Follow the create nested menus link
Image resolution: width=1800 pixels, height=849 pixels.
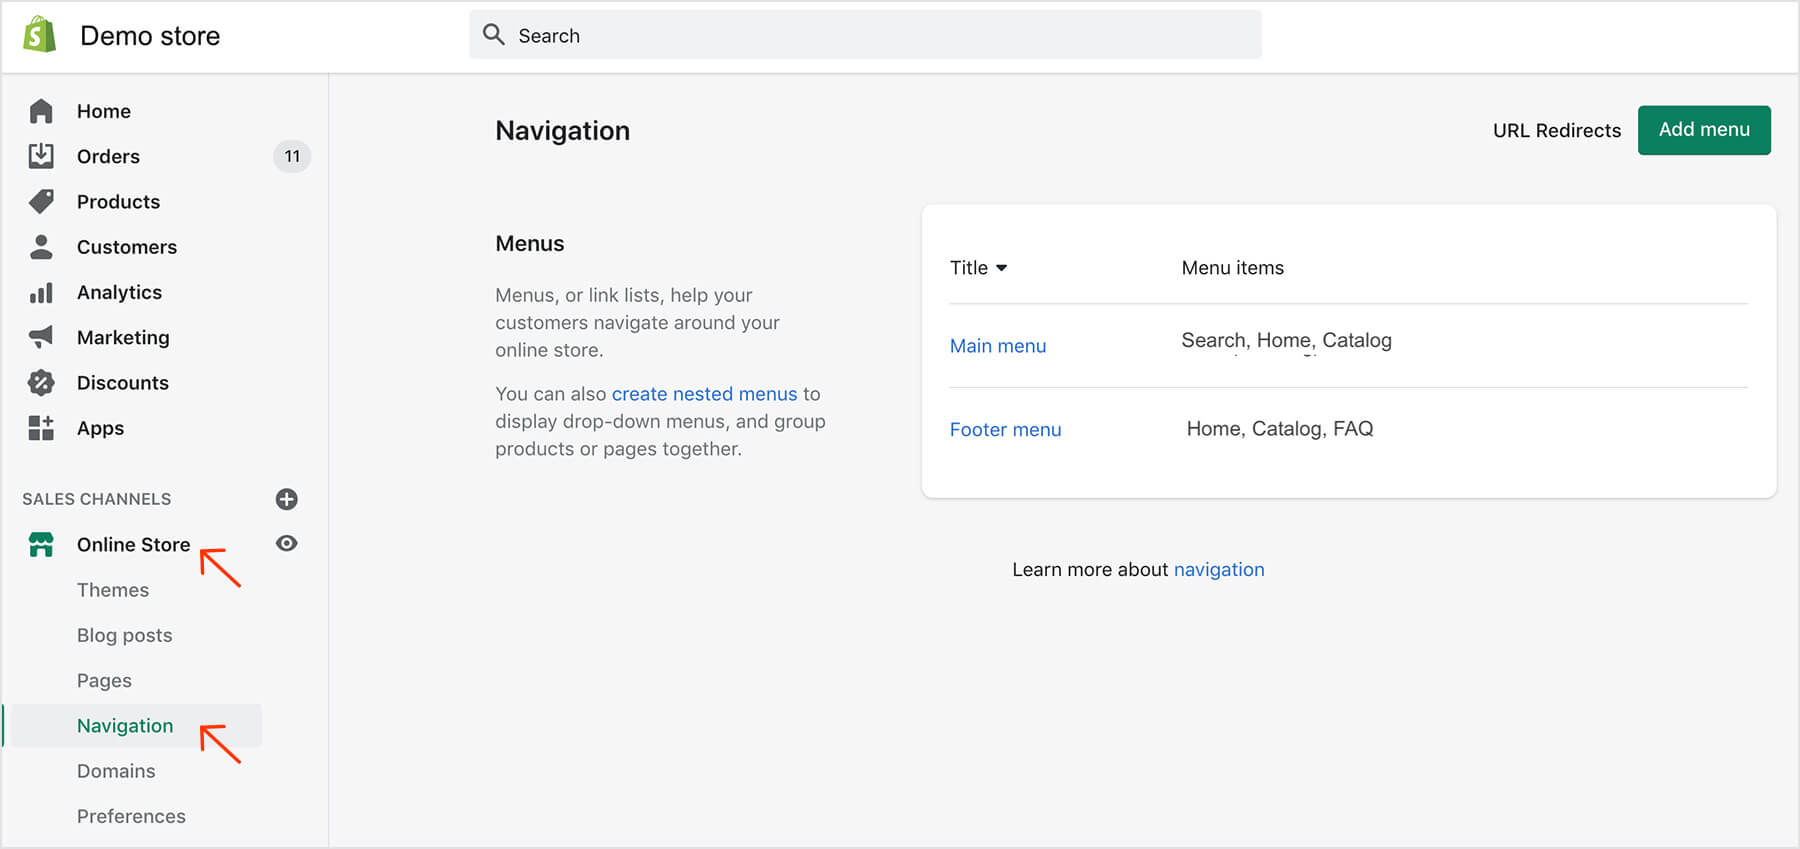704,394
